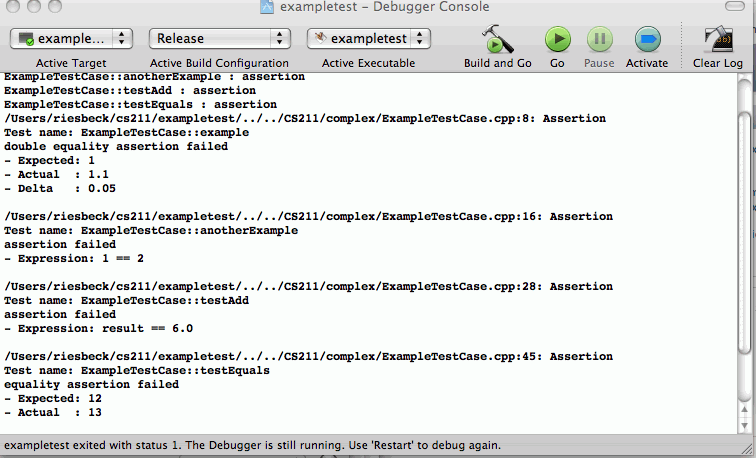
Task: Click the scrollbar up arrow
Action: [745, 411]
